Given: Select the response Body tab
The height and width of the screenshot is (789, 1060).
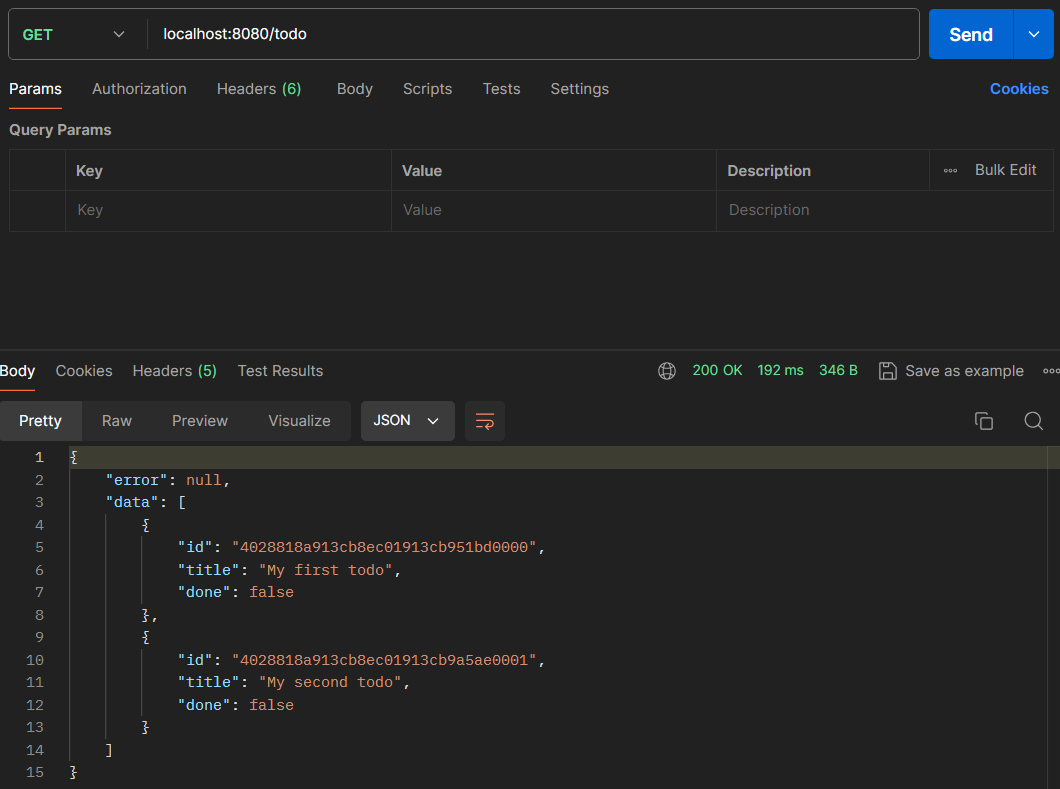Looking at the screenshot, I should pos(18,370).
